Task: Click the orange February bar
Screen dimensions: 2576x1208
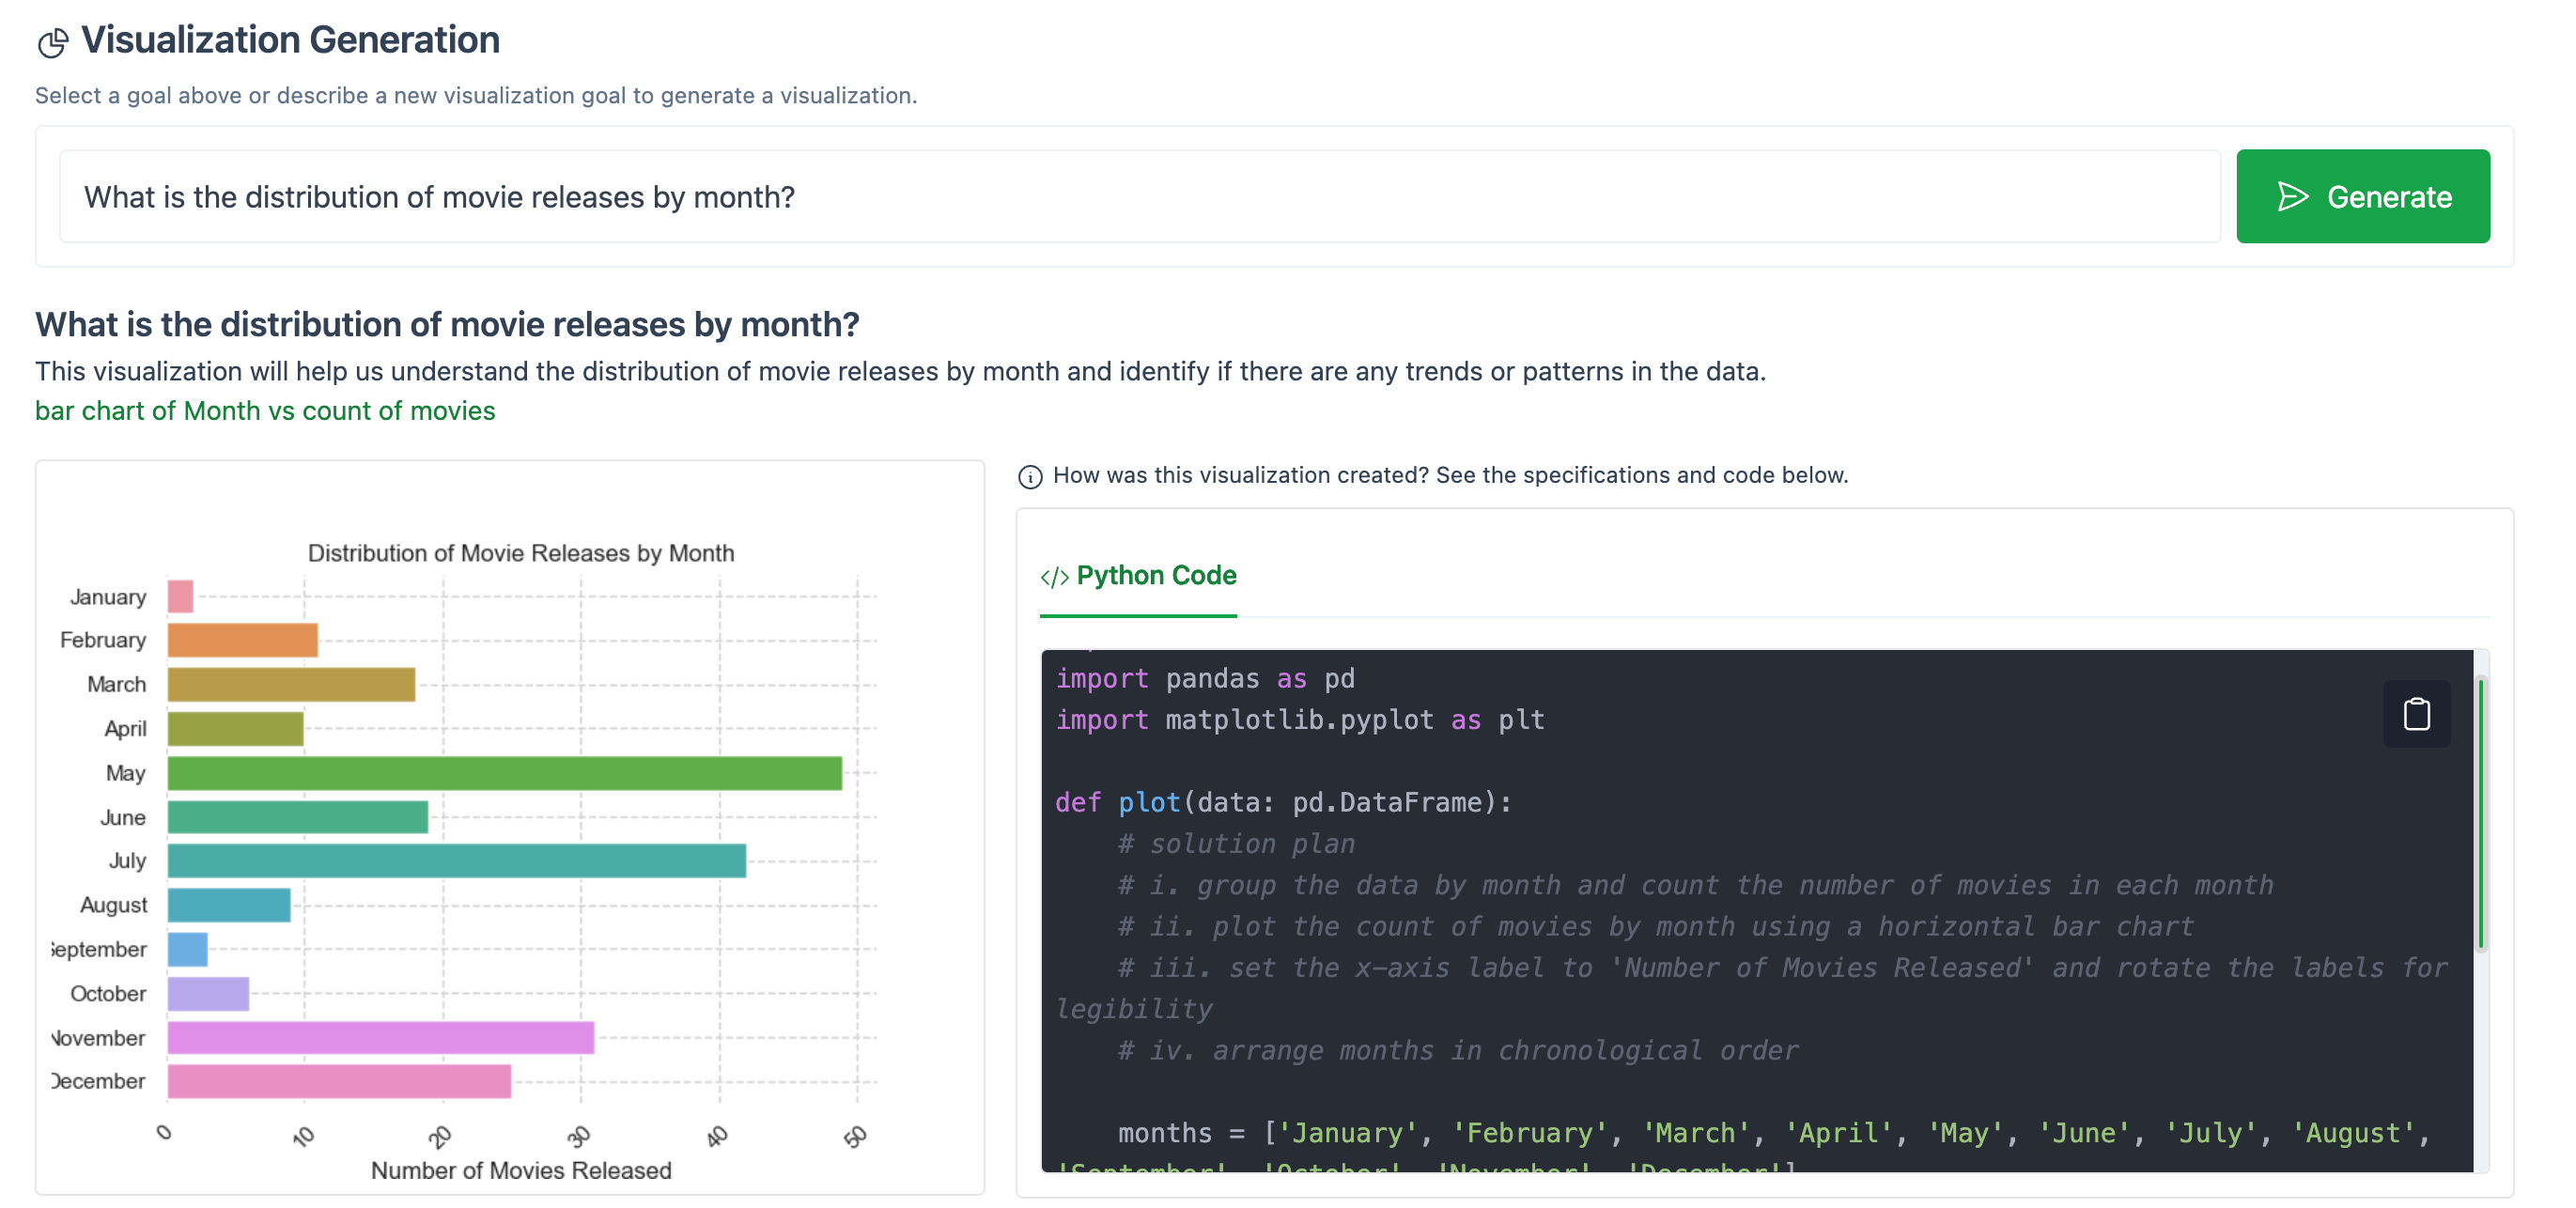Action: [242, 640]
